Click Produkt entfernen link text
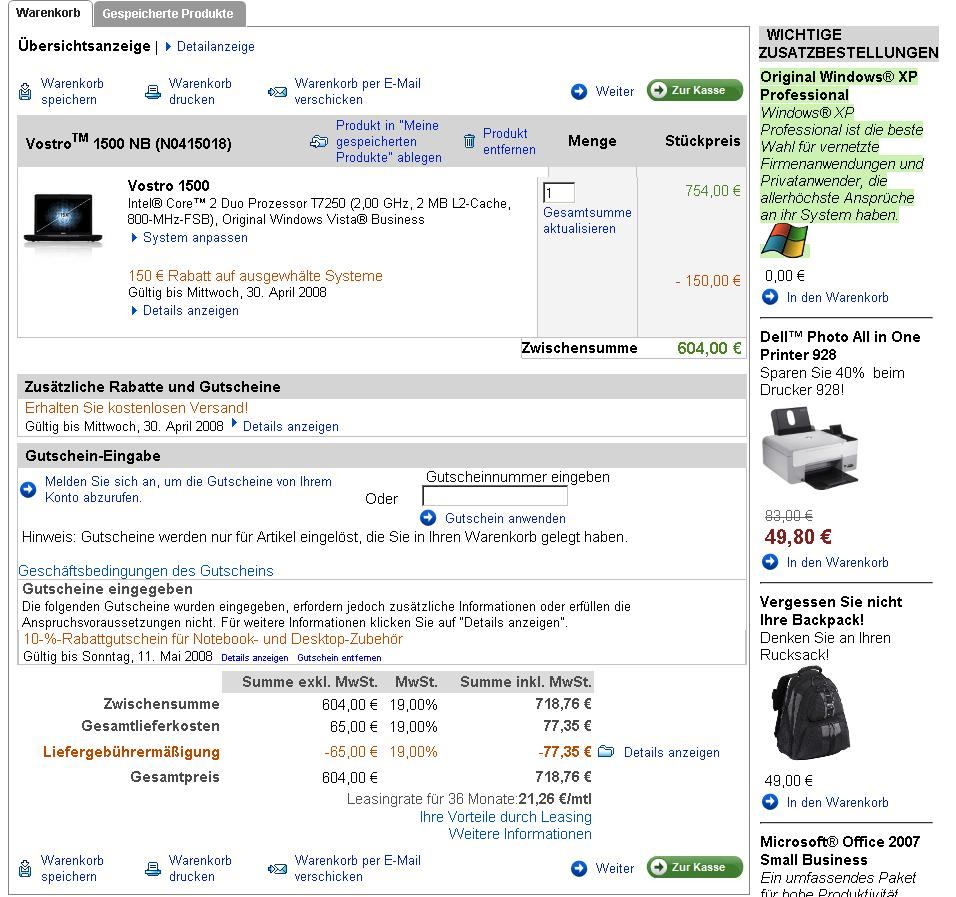This screenshot has height=897, width=956. 509,141
